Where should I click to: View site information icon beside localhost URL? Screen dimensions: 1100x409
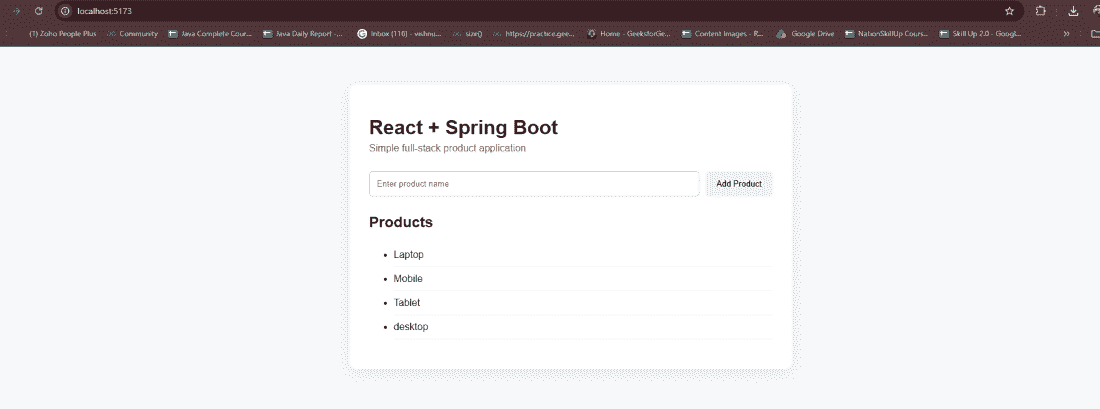click(65, 11)
